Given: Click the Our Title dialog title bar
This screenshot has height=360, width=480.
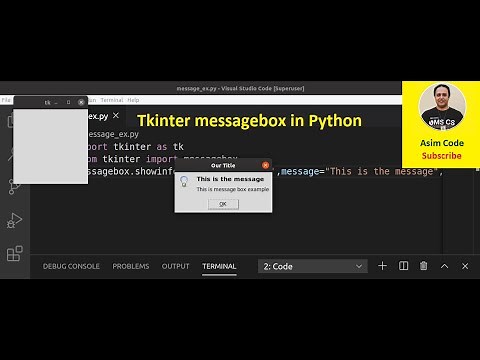Looking at the screenshot, I should [223, 165].
